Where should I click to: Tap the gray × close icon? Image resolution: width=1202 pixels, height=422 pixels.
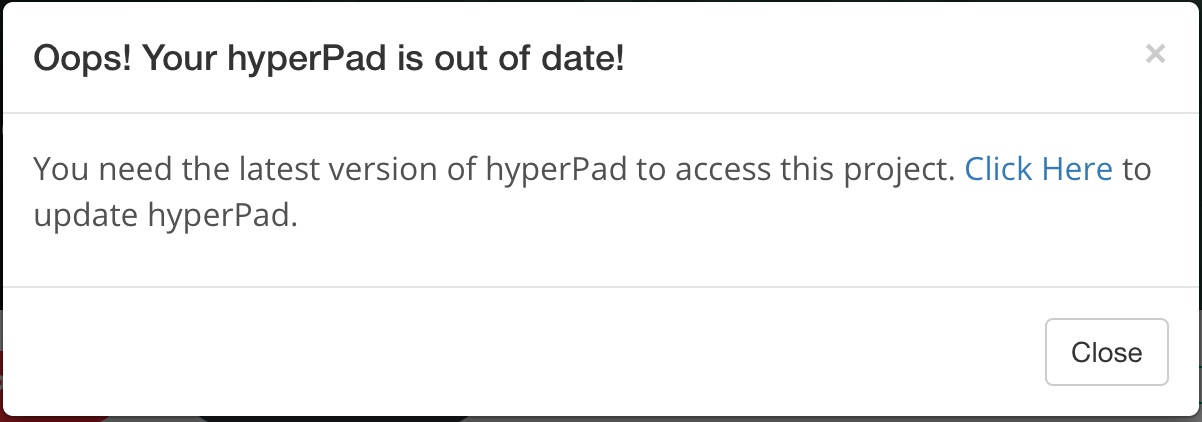pos(1155,54)
